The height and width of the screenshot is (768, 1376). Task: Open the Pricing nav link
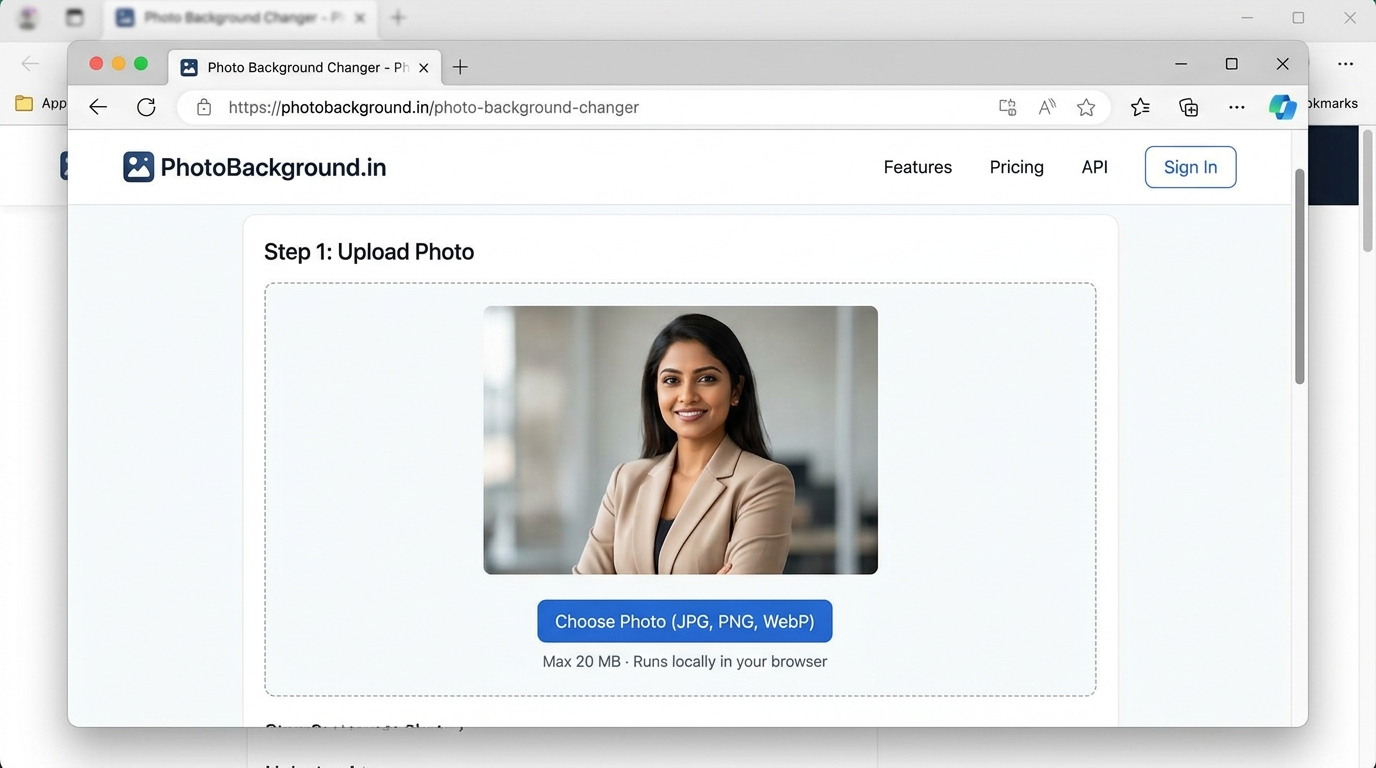point(1017,167)
